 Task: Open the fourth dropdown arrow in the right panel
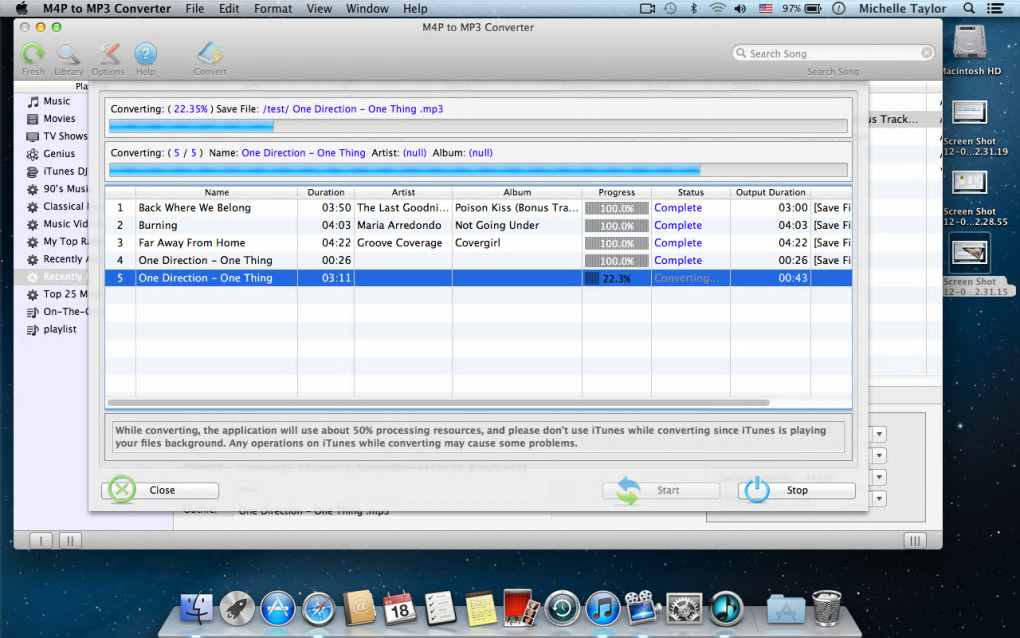[879, 498]
